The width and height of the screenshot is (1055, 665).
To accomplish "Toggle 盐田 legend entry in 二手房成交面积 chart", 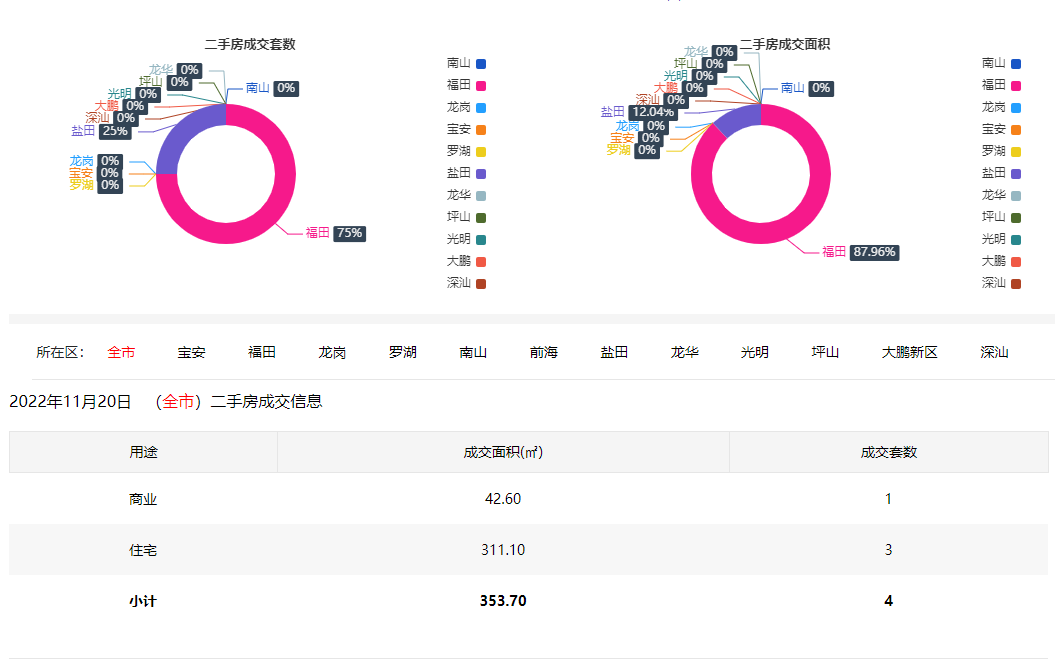I will 1002,173.
